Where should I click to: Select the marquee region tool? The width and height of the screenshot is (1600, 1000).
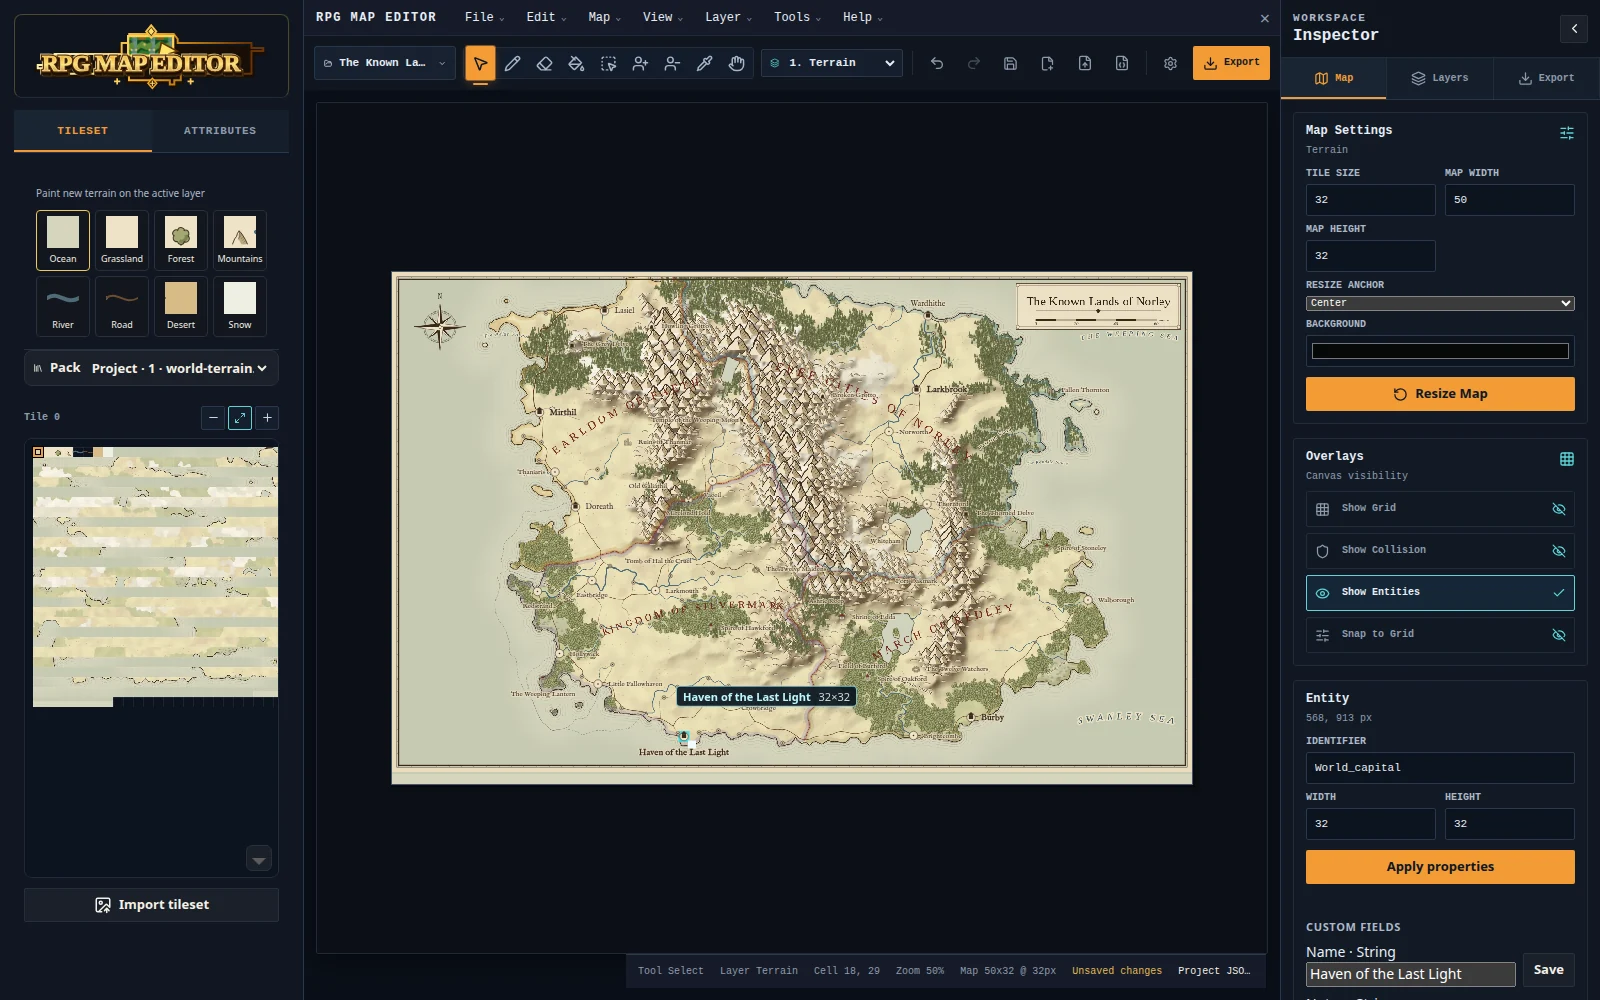pyautogui.click(x=608, y=63)
